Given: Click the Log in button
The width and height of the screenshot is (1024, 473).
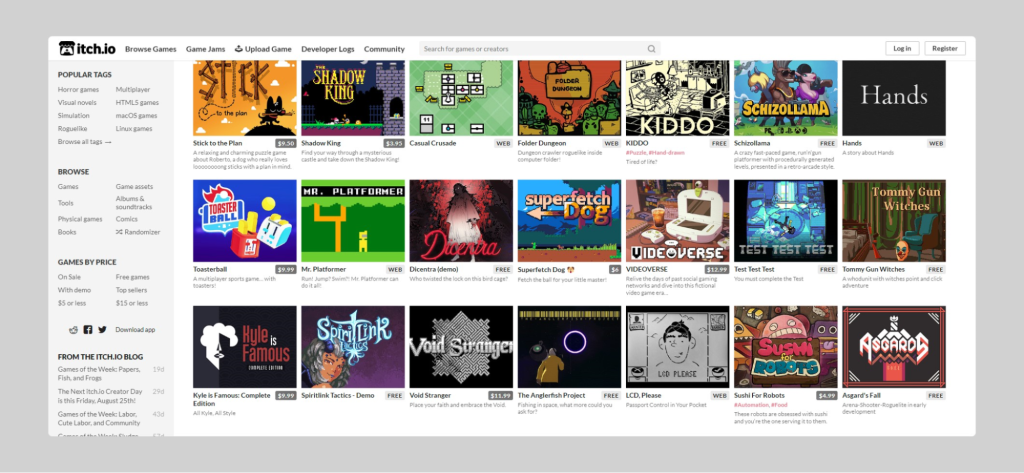Looking at the screenshot, I should tap(903, 48).
